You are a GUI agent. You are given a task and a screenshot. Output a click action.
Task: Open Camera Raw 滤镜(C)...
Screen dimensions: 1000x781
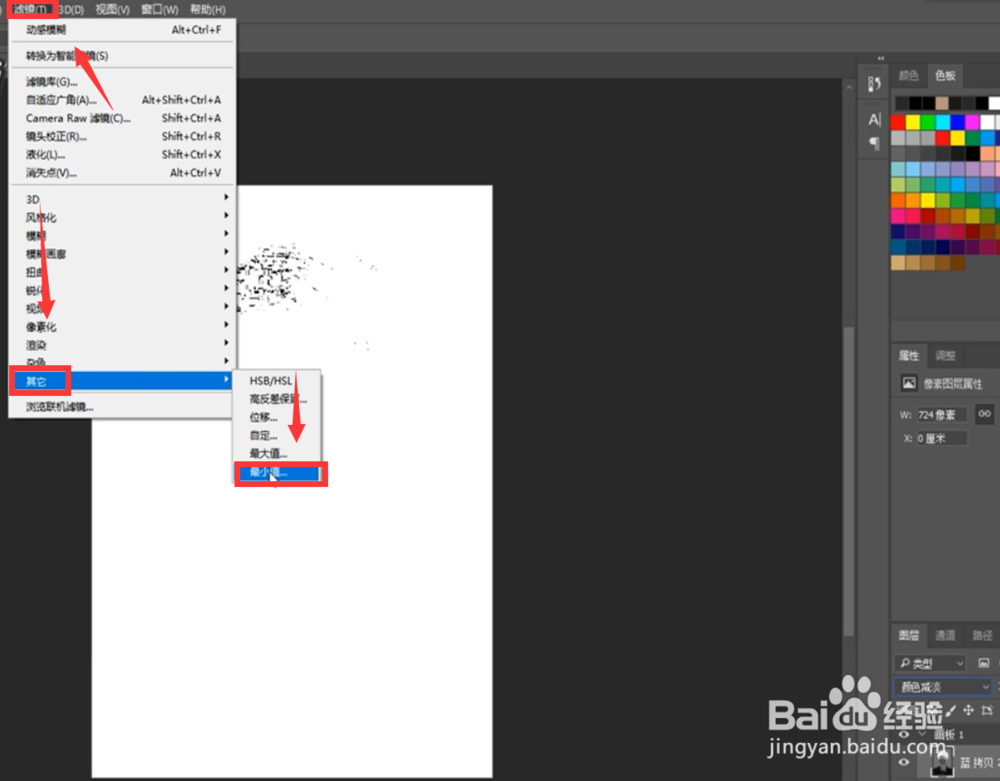coord(121,118)
